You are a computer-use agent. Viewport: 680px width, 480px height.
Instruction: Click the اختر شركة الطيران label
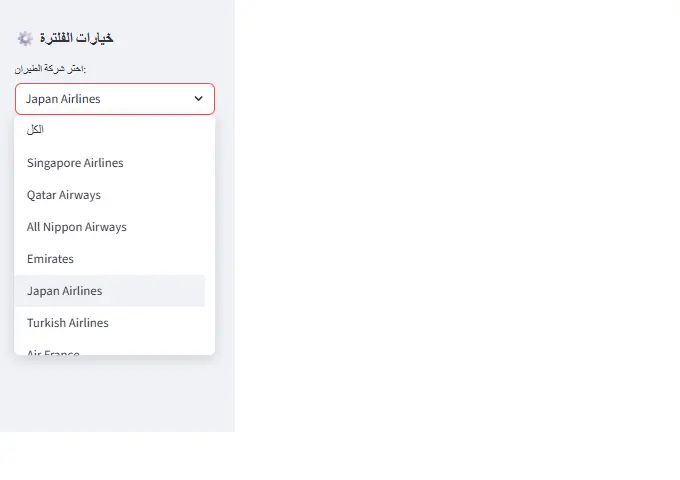[50, 69]
